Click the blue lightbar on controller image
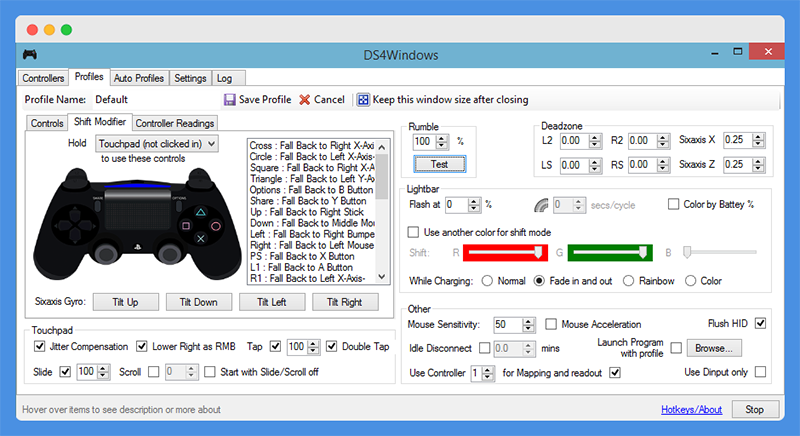This screenshot has height=436, width=800. point(137,186)
